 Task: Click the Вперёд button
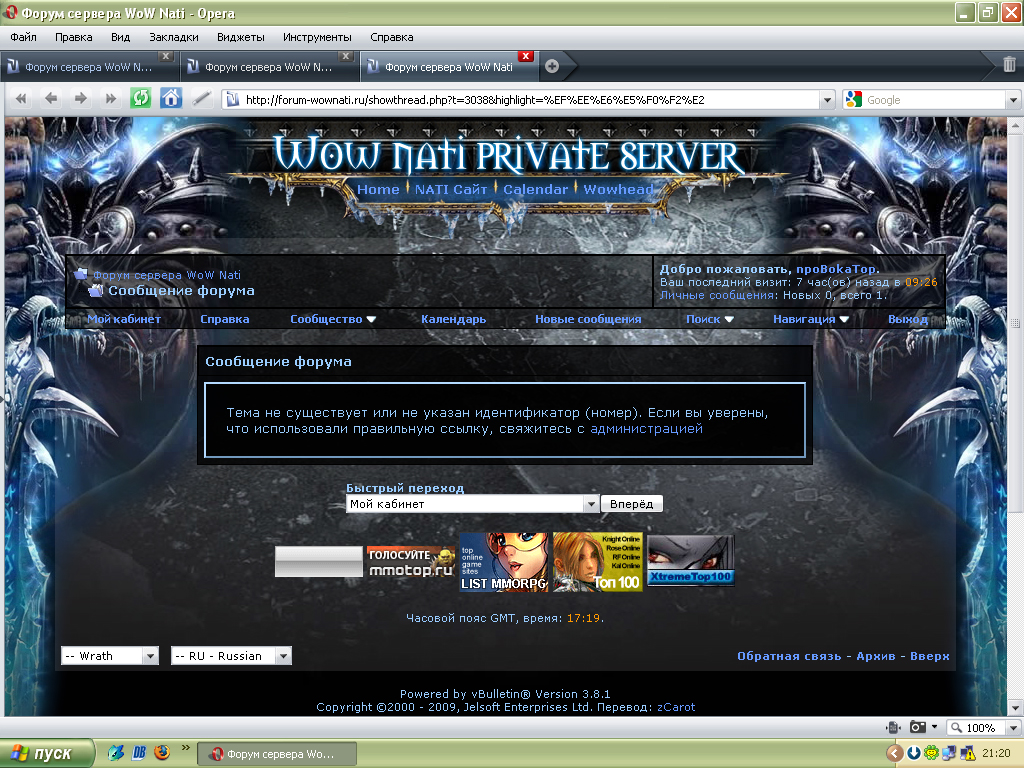[x=632, y=504]
